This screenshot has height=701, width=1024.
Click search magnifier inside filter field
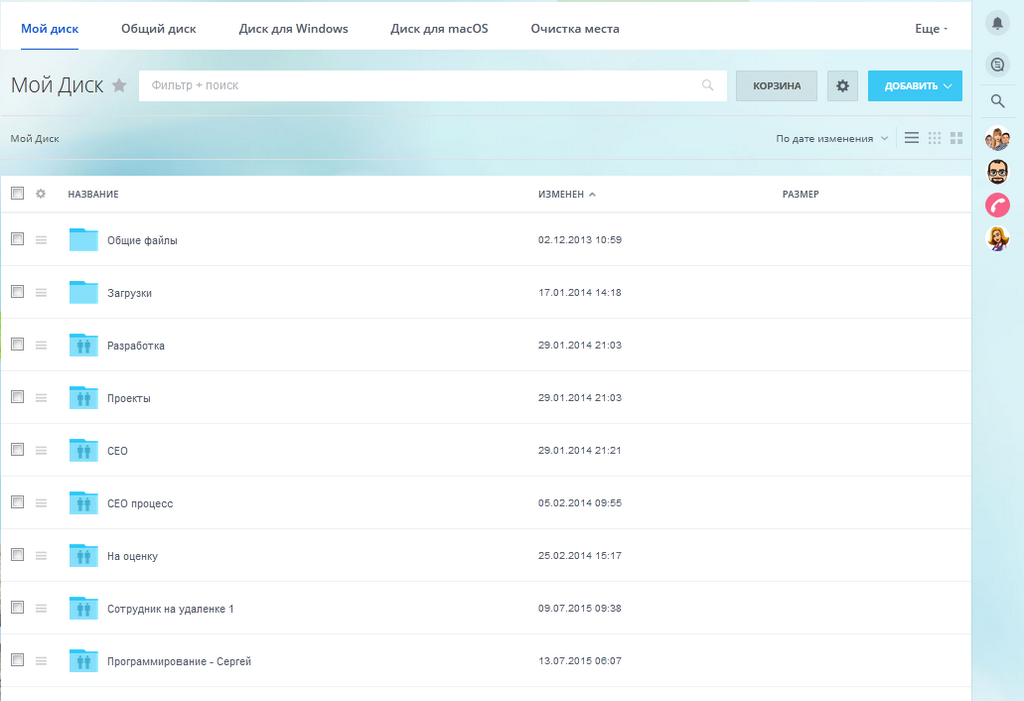(707, 85)
